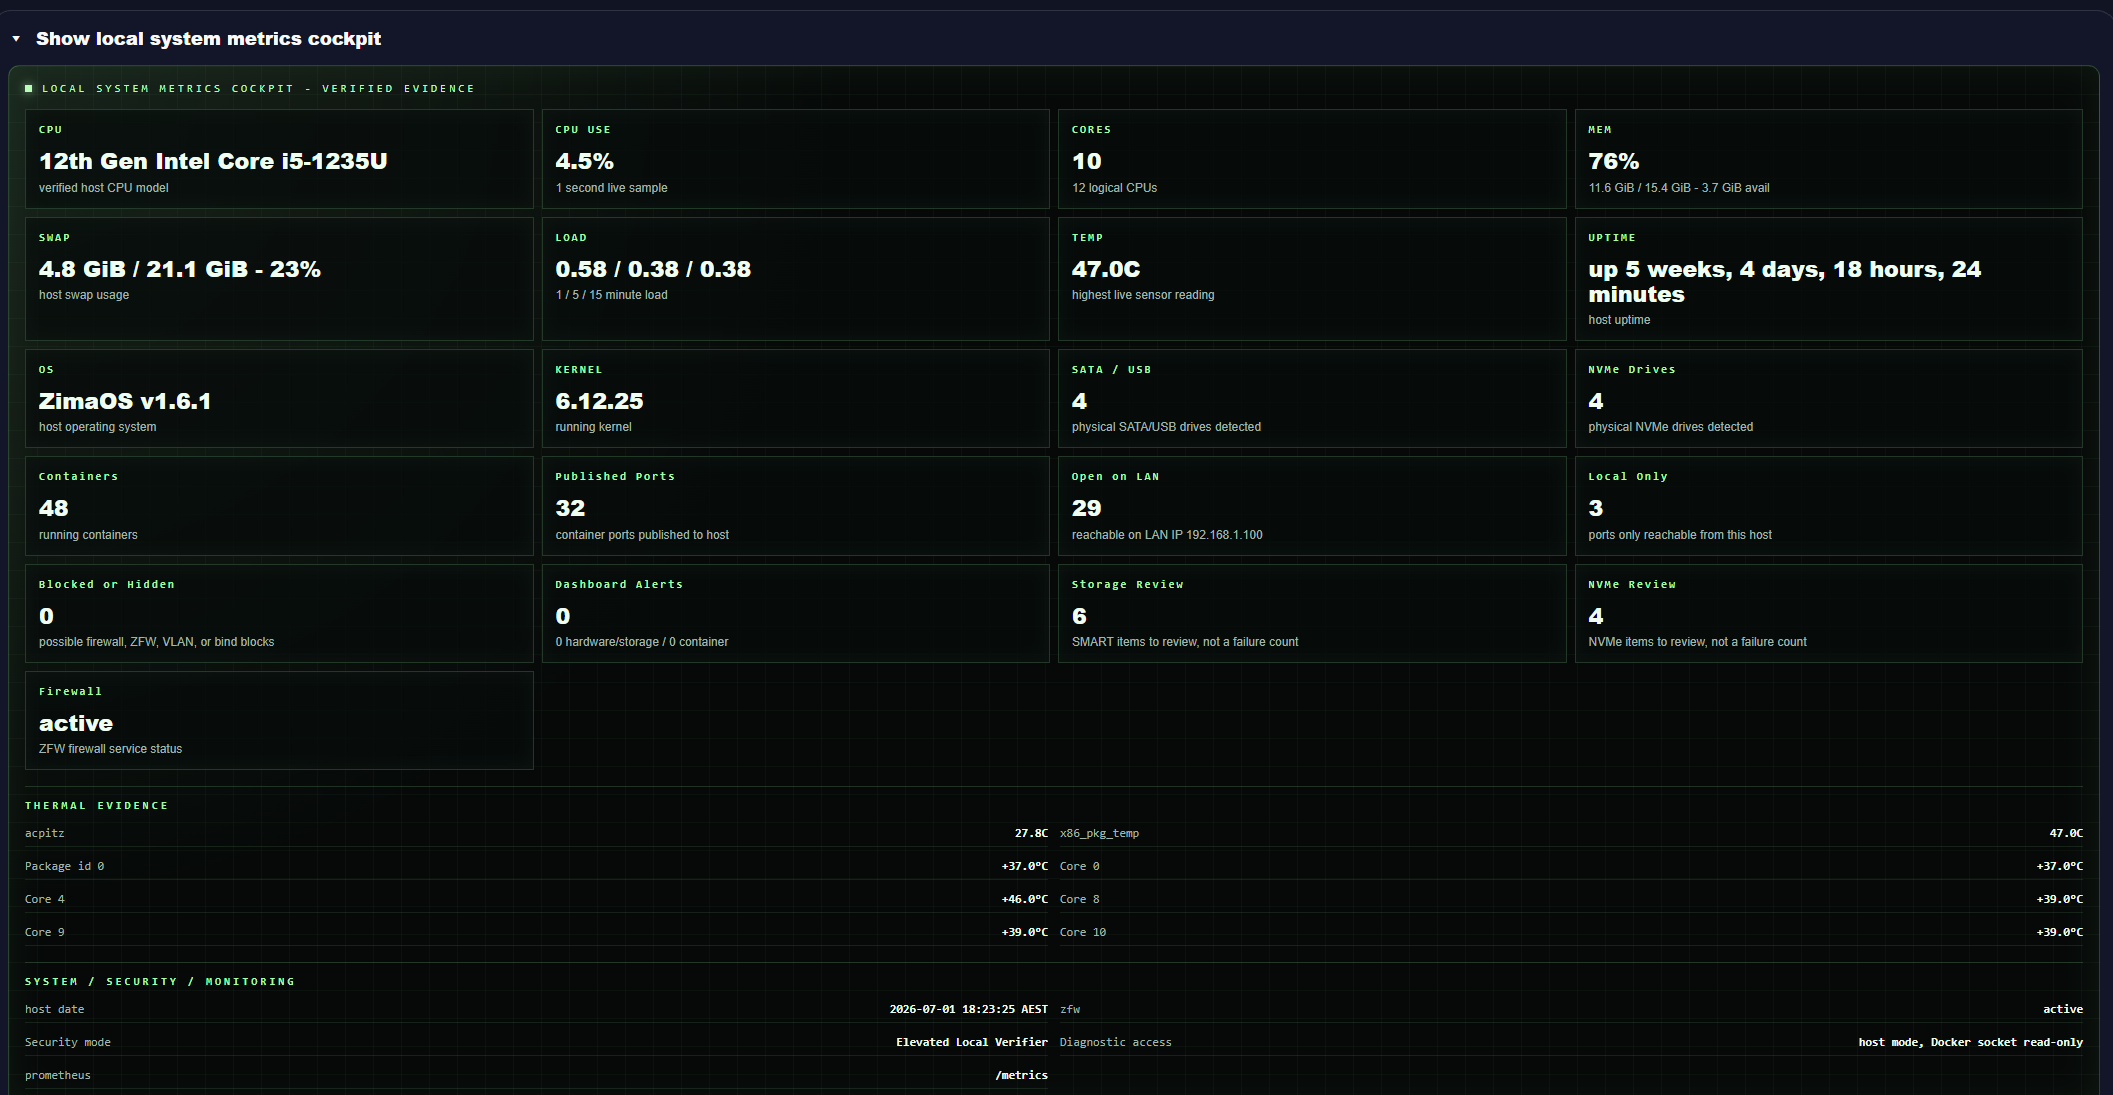Click '12 logical CPUs' subtitle
The image size is (2113, 1095).
[1114, 188]
